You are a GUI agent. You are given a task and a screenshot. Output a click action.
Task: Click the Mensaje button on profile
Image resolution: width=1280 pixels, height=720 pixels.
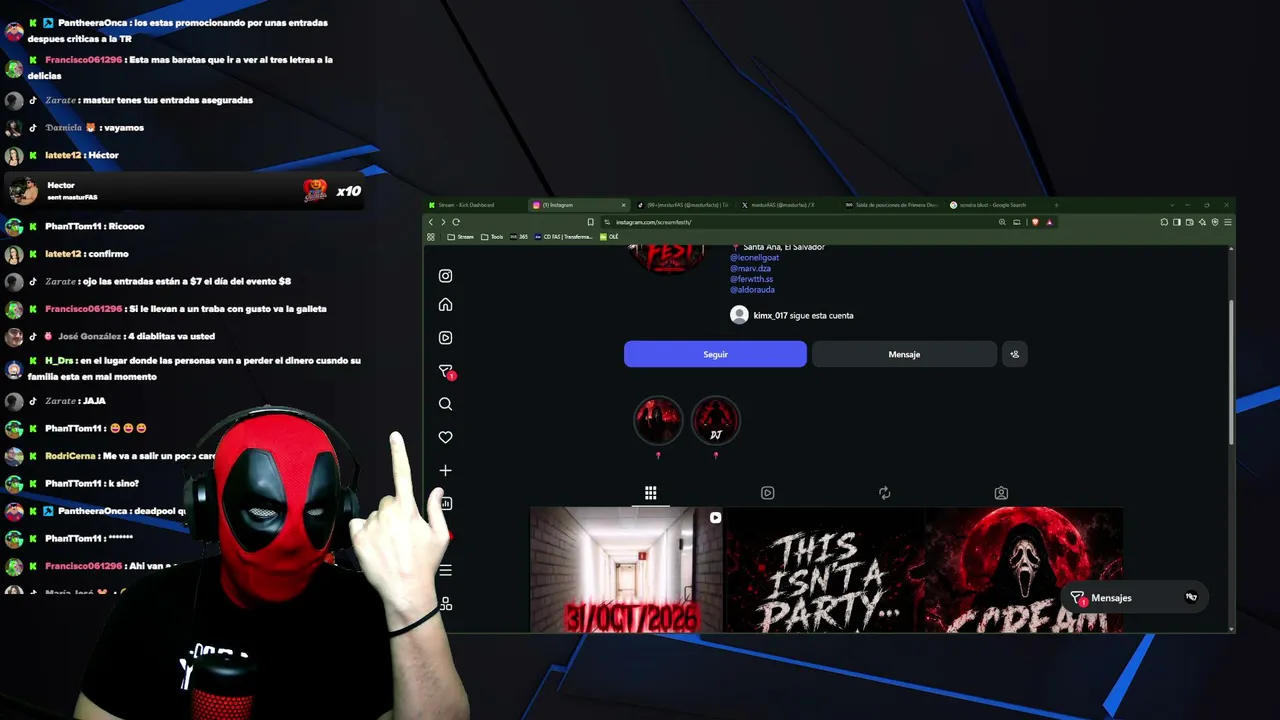pos(904,354)
